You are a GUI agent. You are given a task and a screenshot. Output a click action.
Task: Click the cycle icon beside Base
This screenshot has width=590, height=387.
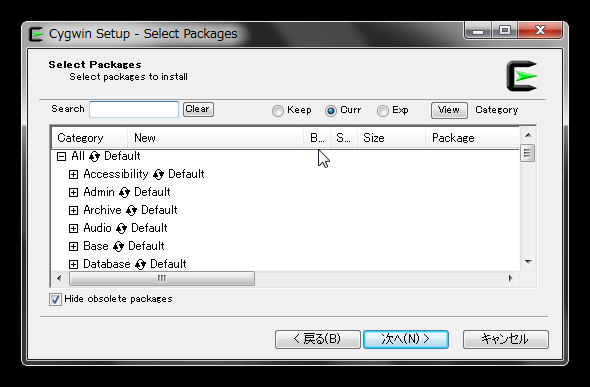point(119,246)
